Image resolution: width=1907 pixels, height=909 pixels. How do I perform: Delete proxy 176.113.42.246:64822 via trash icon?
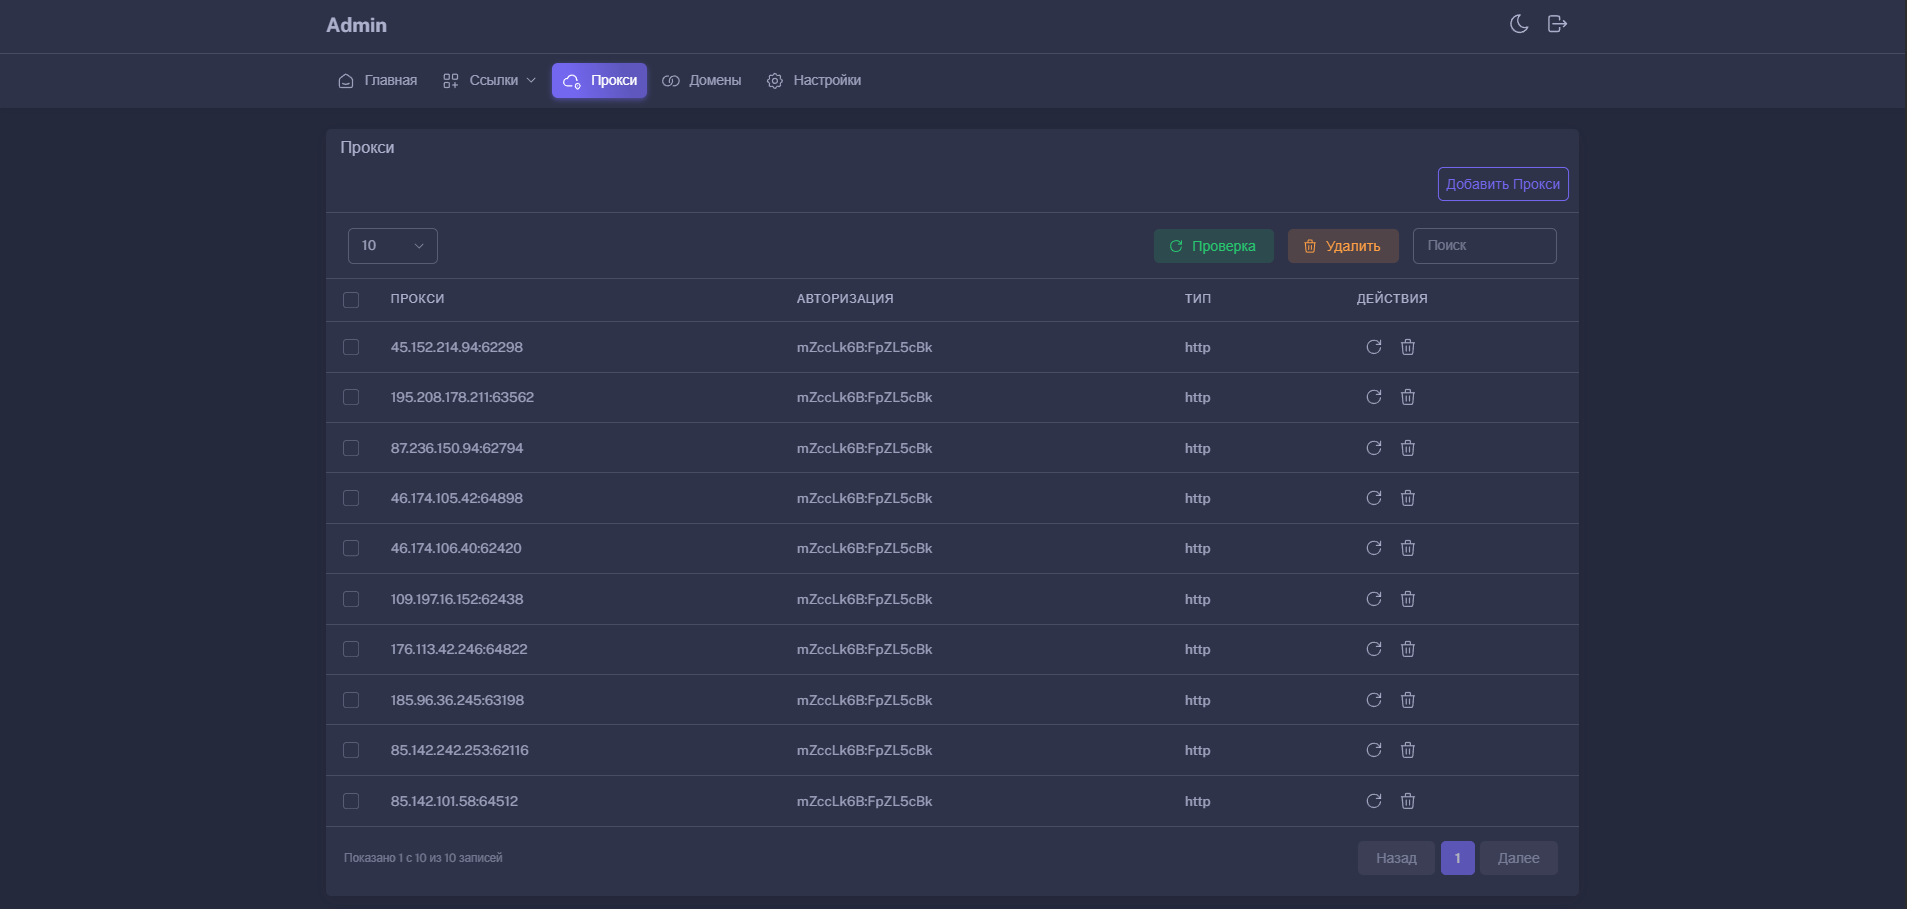1408,649
